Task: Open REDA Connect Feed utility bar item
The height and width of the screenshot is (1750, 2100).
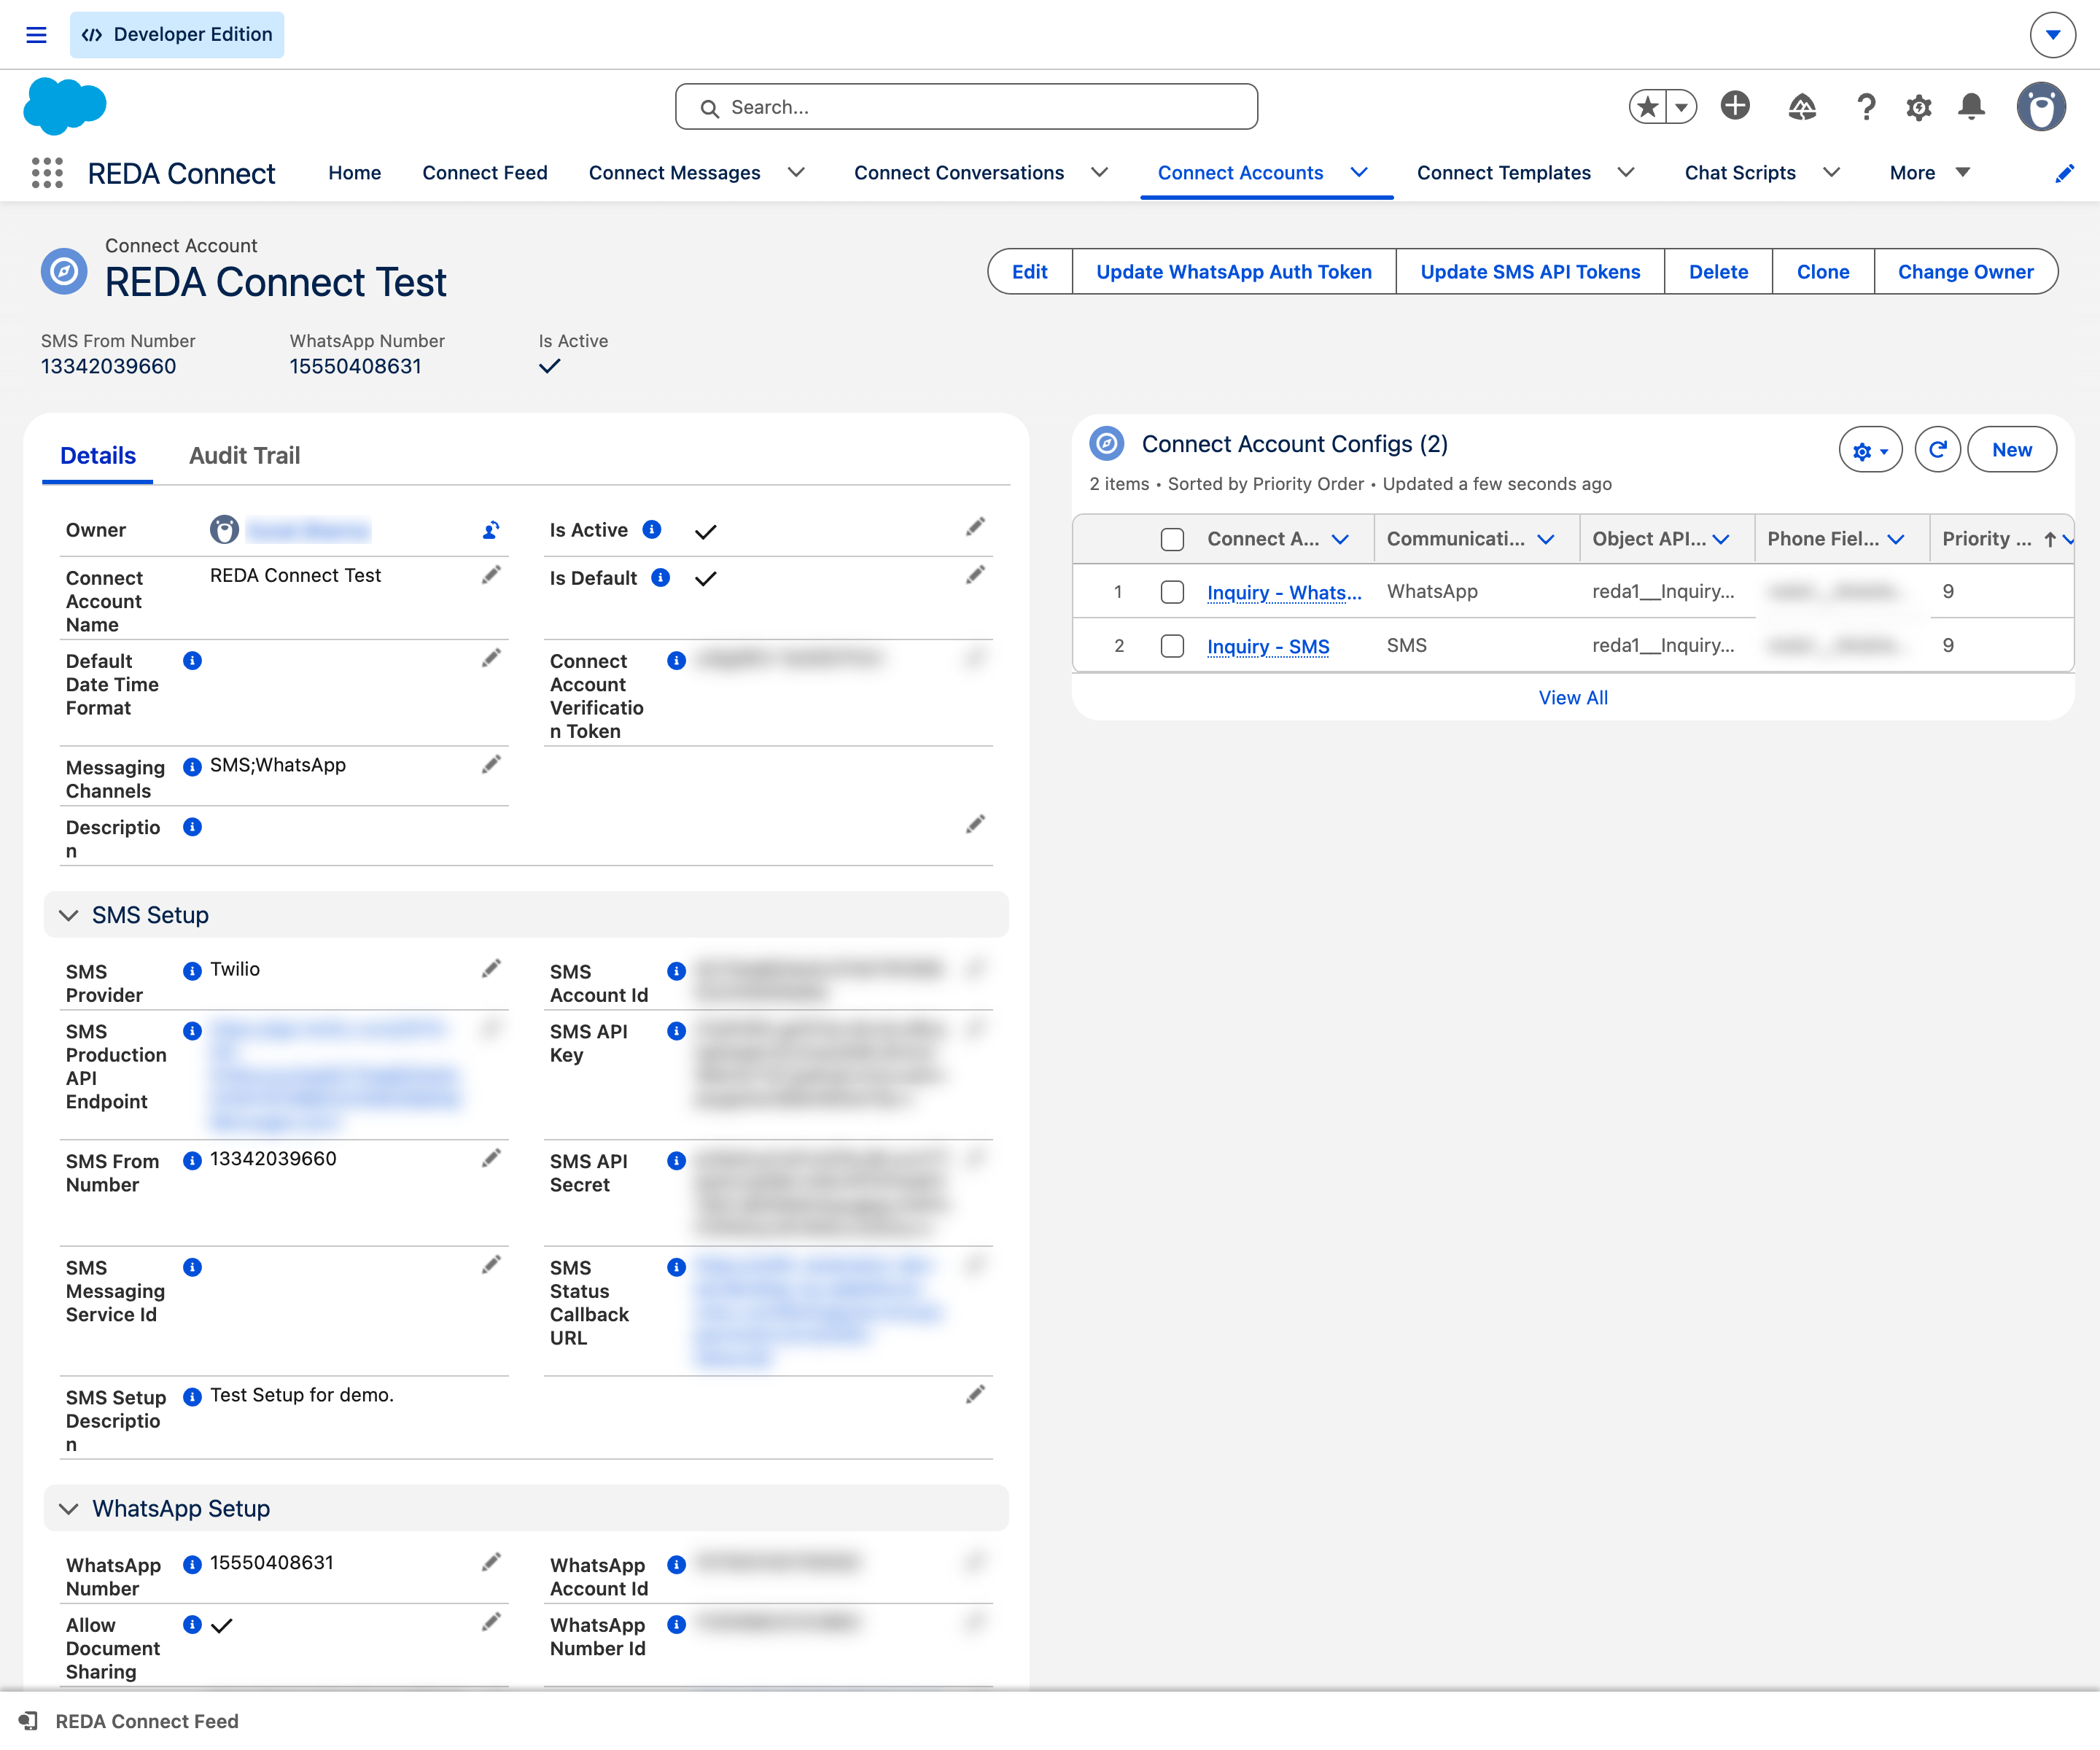Action: point(129,1721)
